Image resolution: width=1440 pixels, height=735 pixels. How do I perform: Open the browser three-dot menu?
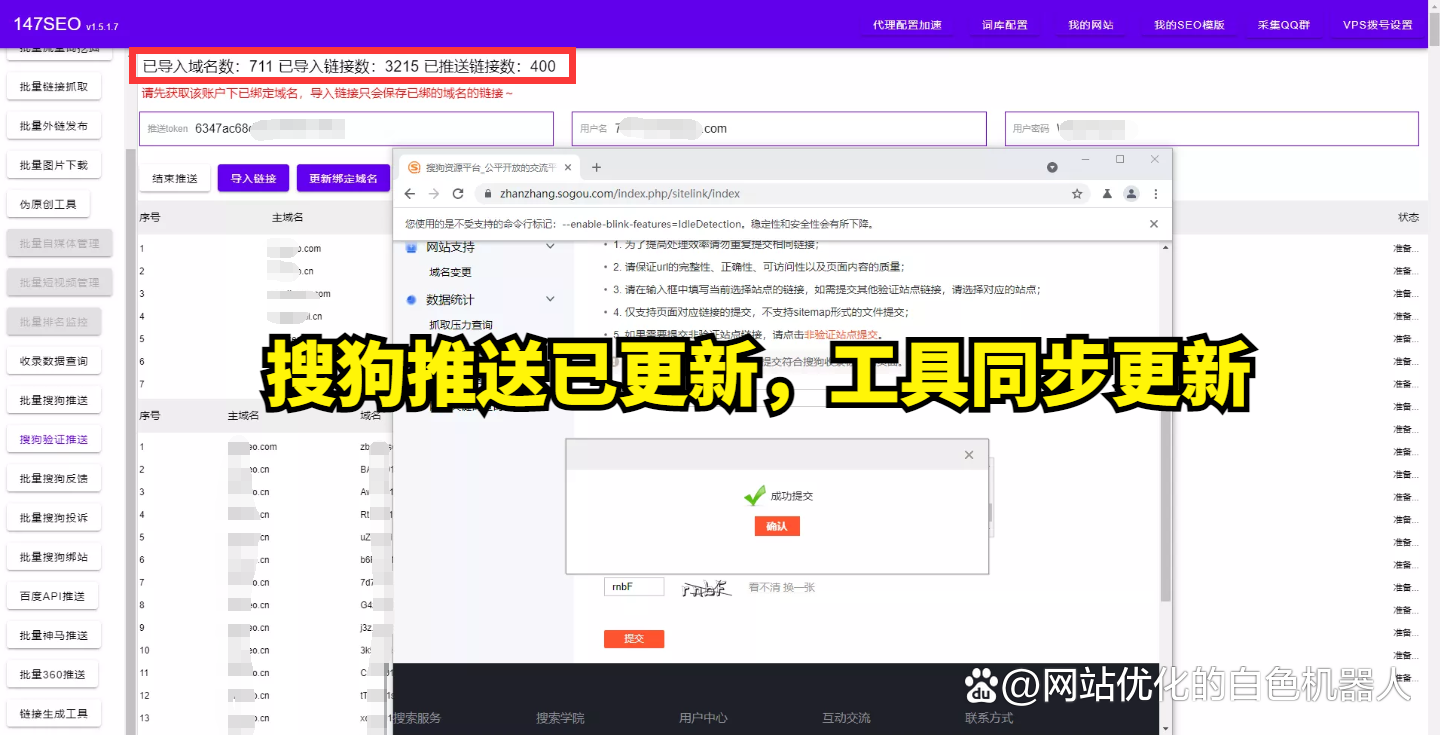[1156, 193]
